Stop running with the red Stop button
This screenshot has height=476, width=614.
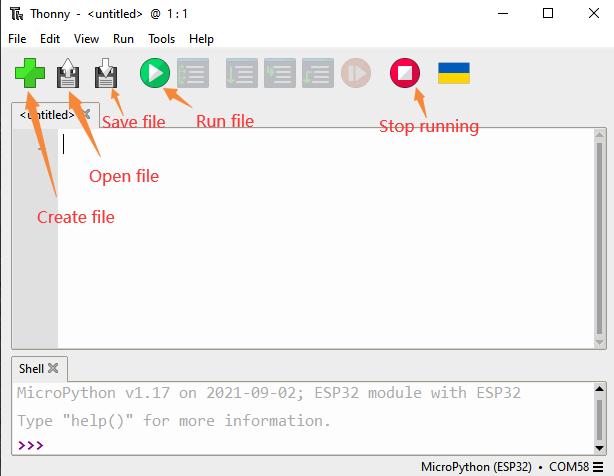pyautogui.click(x=405, y=73)
